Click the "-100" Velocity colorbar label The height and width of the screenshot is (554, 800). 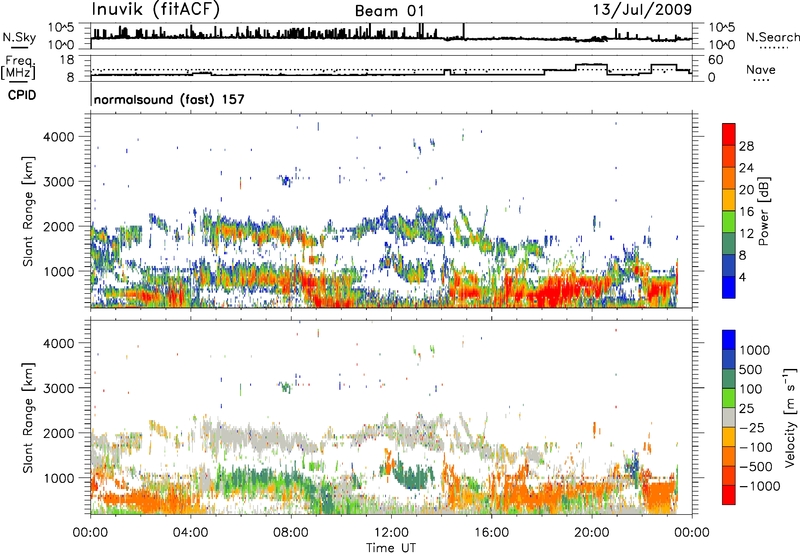pyautogui.click(x=755, y=447)
